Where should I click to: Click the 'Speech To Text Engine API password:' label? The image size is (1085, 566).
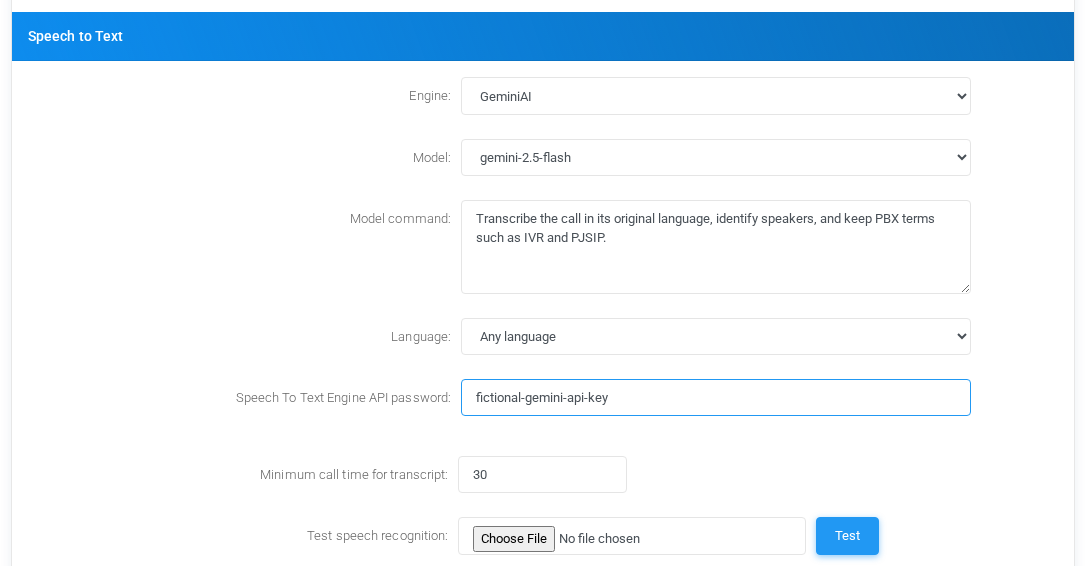[343, 397]
